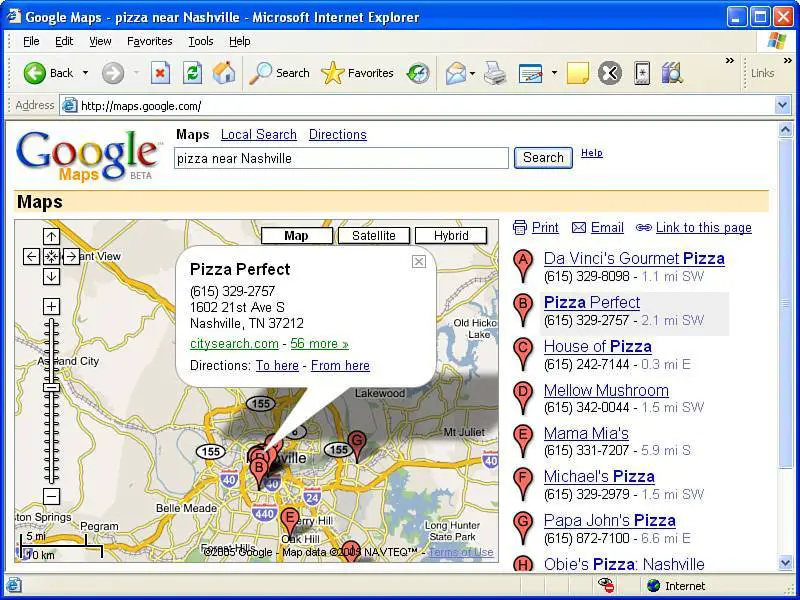Stop loading with the red X page icon

160,73
